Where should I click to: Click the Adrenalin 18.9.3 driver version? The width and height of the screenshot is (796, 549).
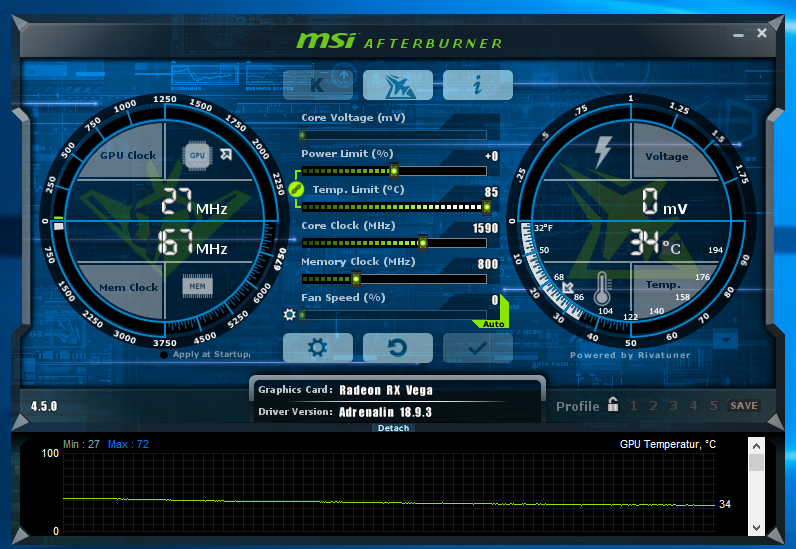pyautogui.click(x=385, y=412)
